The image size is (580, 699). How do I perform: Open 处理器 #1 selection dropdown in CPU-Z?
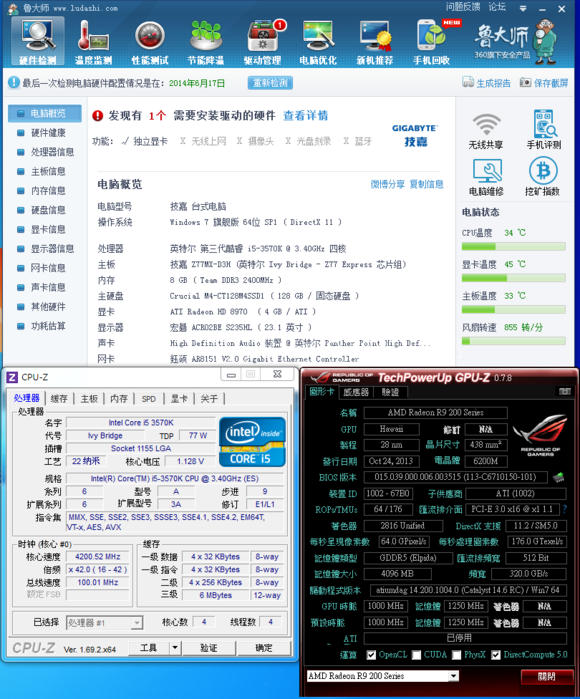(x=105, y=622)
